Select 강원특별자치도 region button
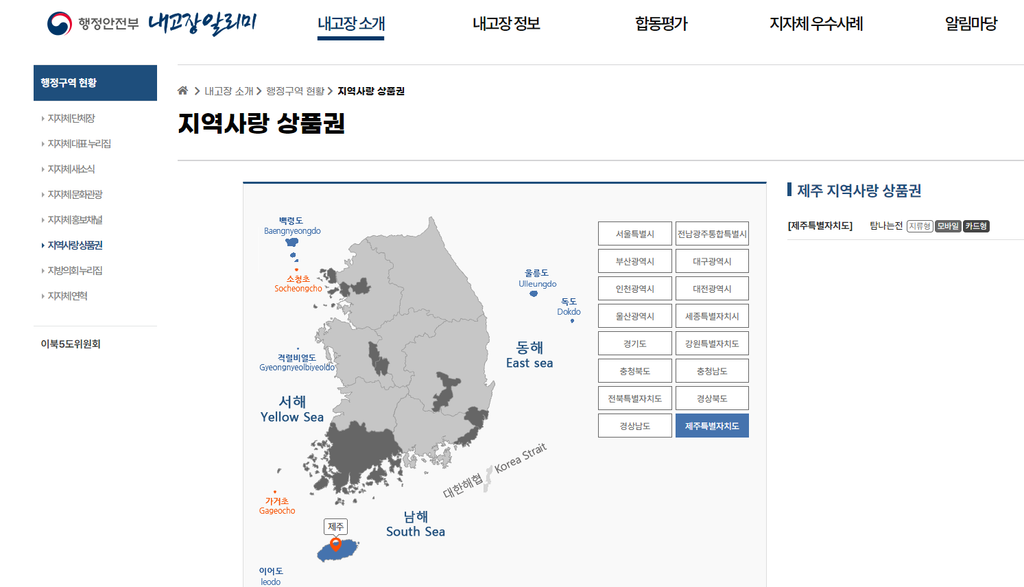The width and height of the screenshot is (1024, 587). coord(712,343)
